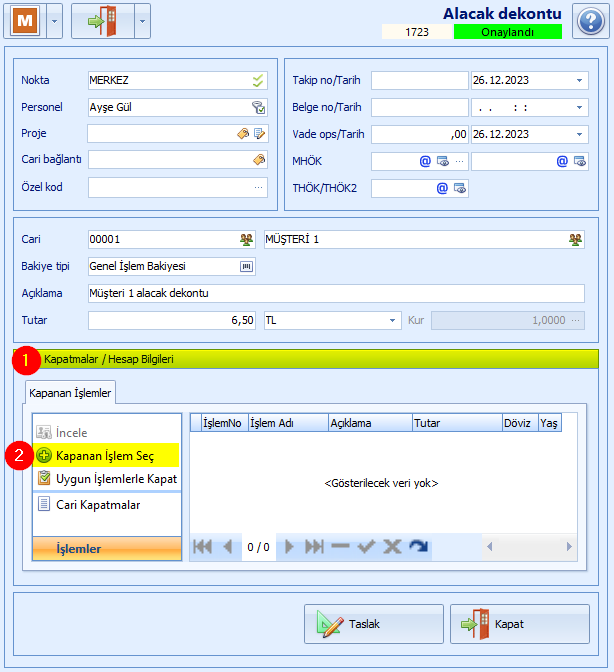Screen dimensions: 614x672
Task: Click the Bakiye tipi list icon
Action: click(246, 266)
